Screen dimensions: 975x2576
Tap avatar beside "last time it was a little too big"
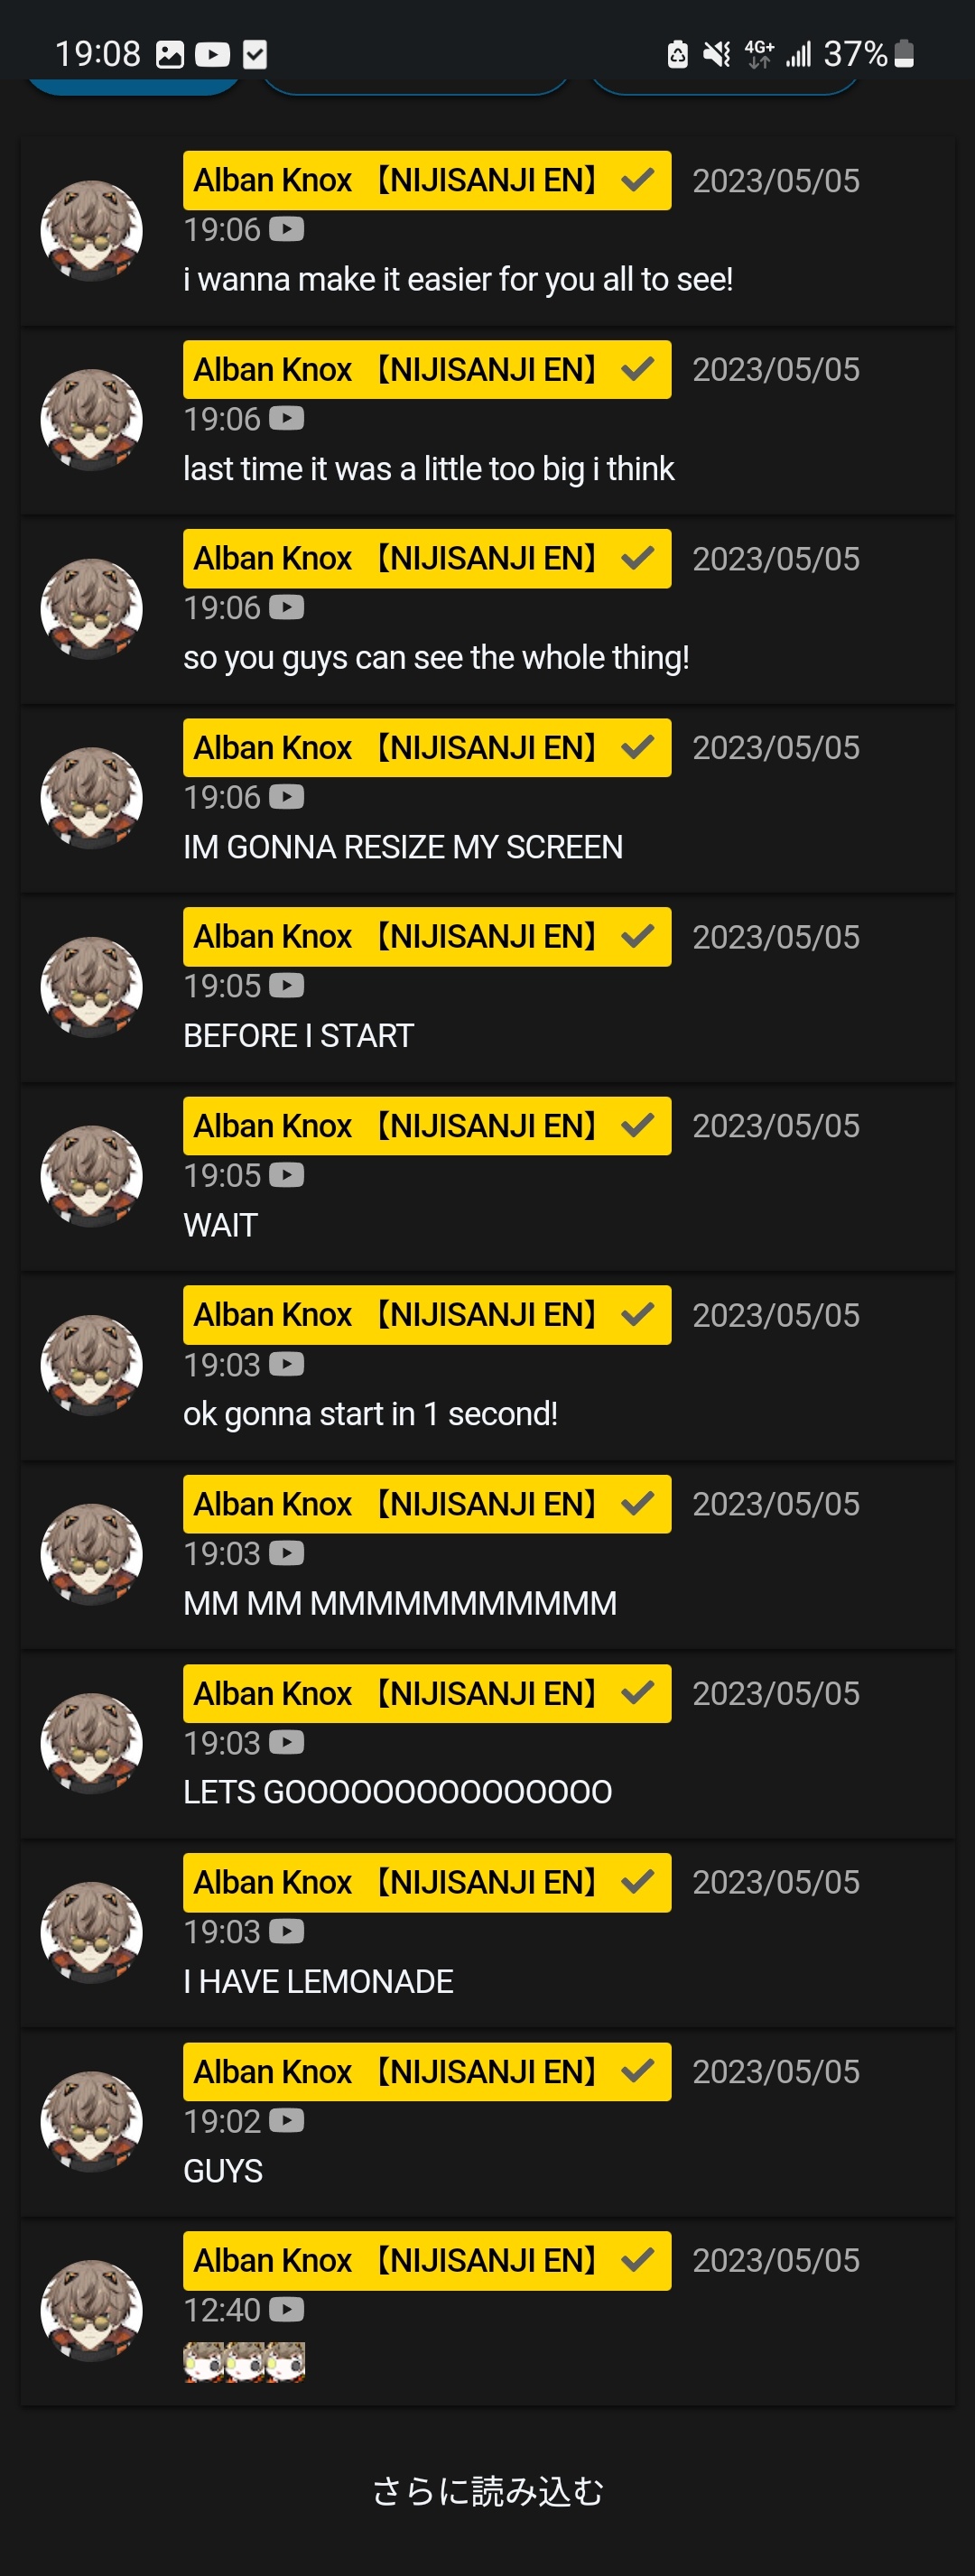tap(91, 420)
